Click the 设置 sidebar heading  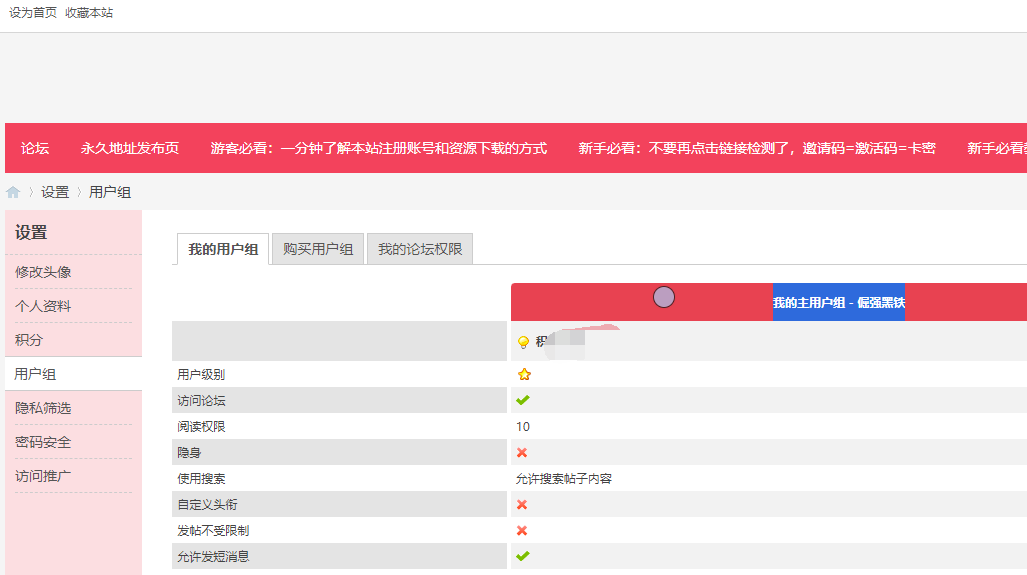click(x=31, y=232)
